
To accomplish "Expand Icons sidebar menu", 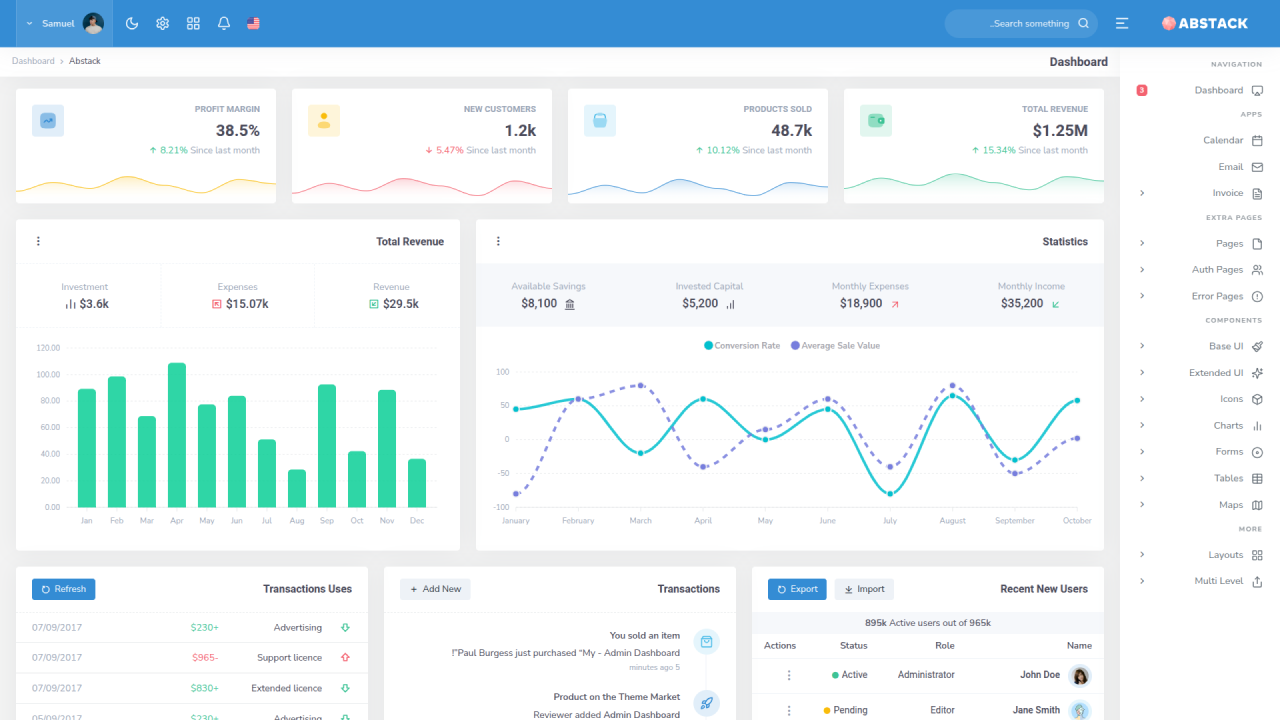I will click(x=1200, y=399).
